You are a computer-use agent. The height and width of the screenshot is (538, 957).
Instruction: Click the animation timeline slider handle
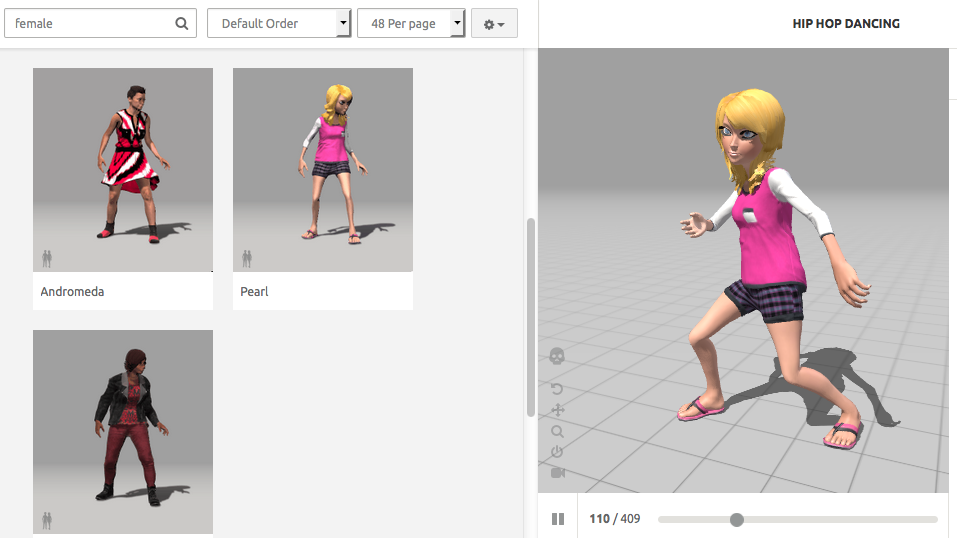tap(737, 520)
